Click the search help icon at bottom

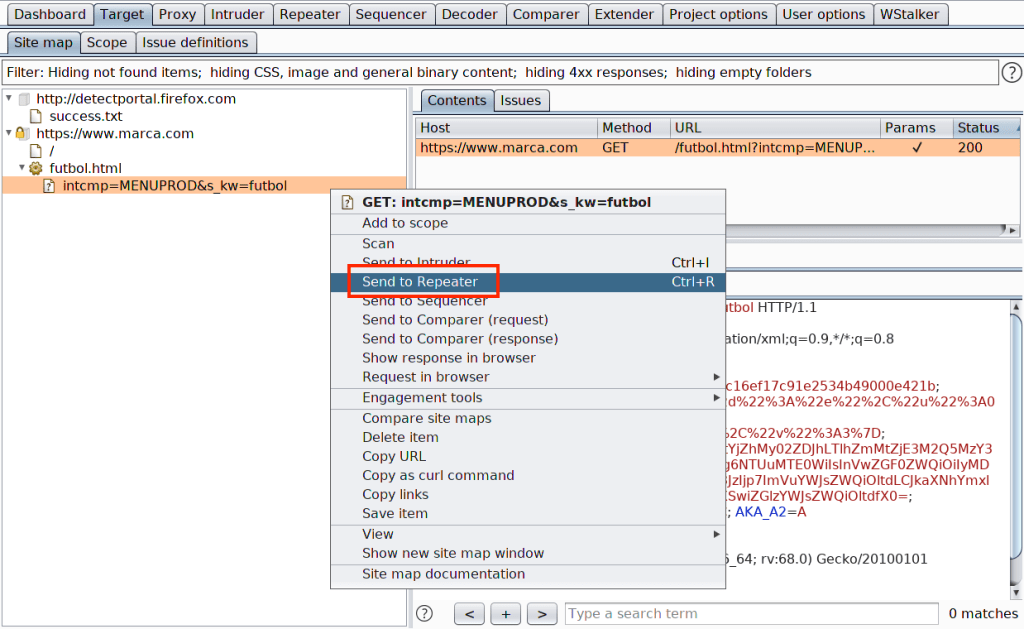(424, 613)
